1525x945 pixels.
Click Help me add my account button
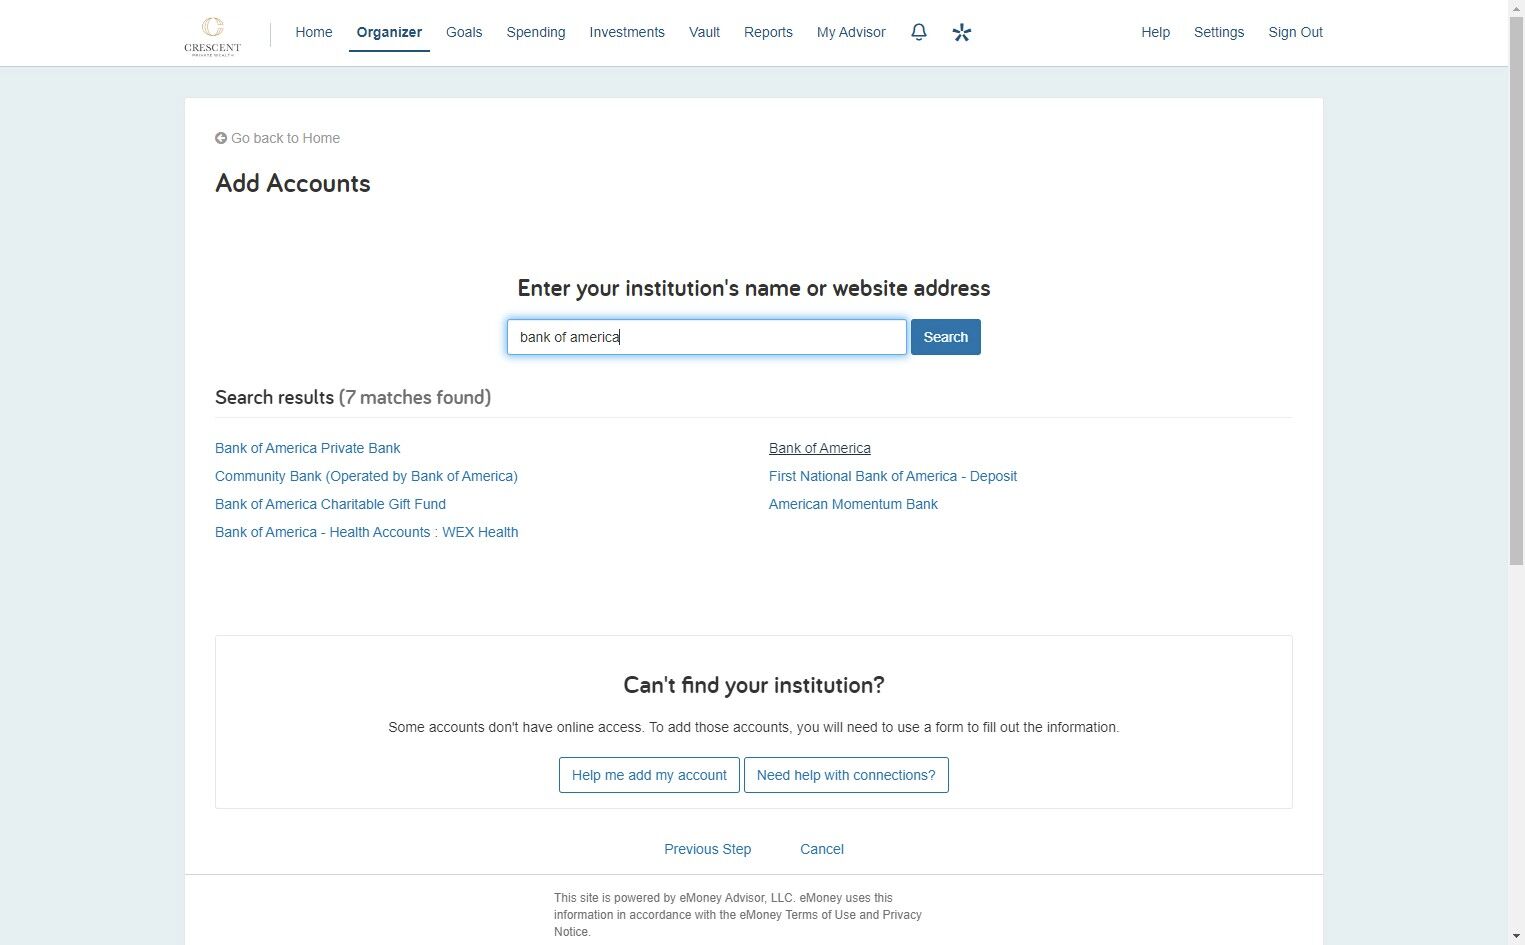pyautogui.click(x=649, y=775)
